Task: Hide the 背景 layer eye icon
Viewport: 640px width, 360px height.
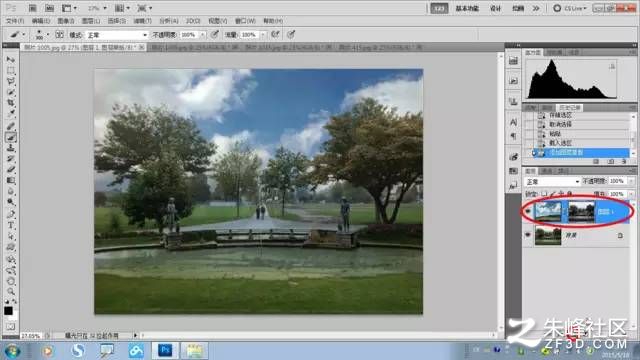Action: [x=528, y=235]
